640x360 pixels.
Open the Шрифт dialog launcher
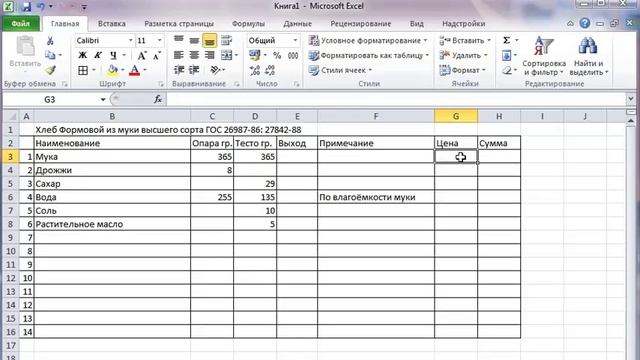161,84
